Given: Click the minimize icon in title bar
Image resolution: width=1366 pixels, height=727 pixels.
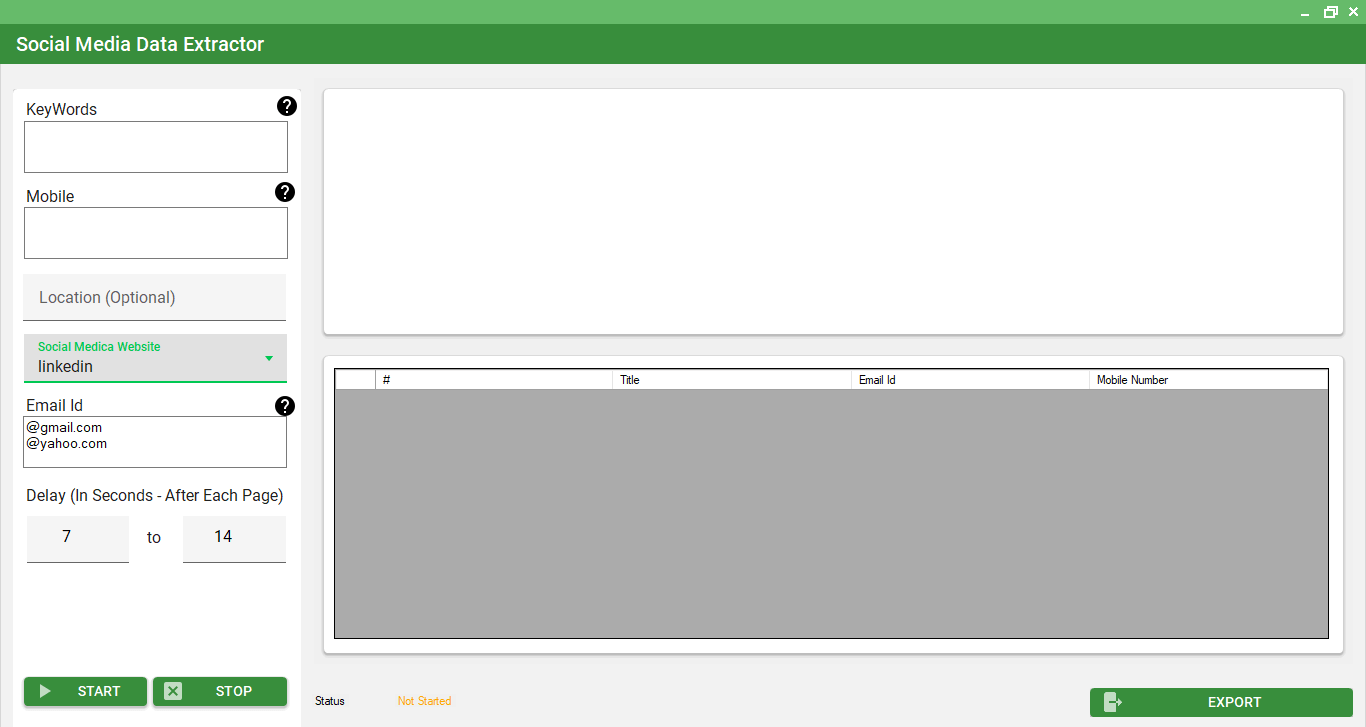Looking at the screenshot, I should (x=1304, y=12).
